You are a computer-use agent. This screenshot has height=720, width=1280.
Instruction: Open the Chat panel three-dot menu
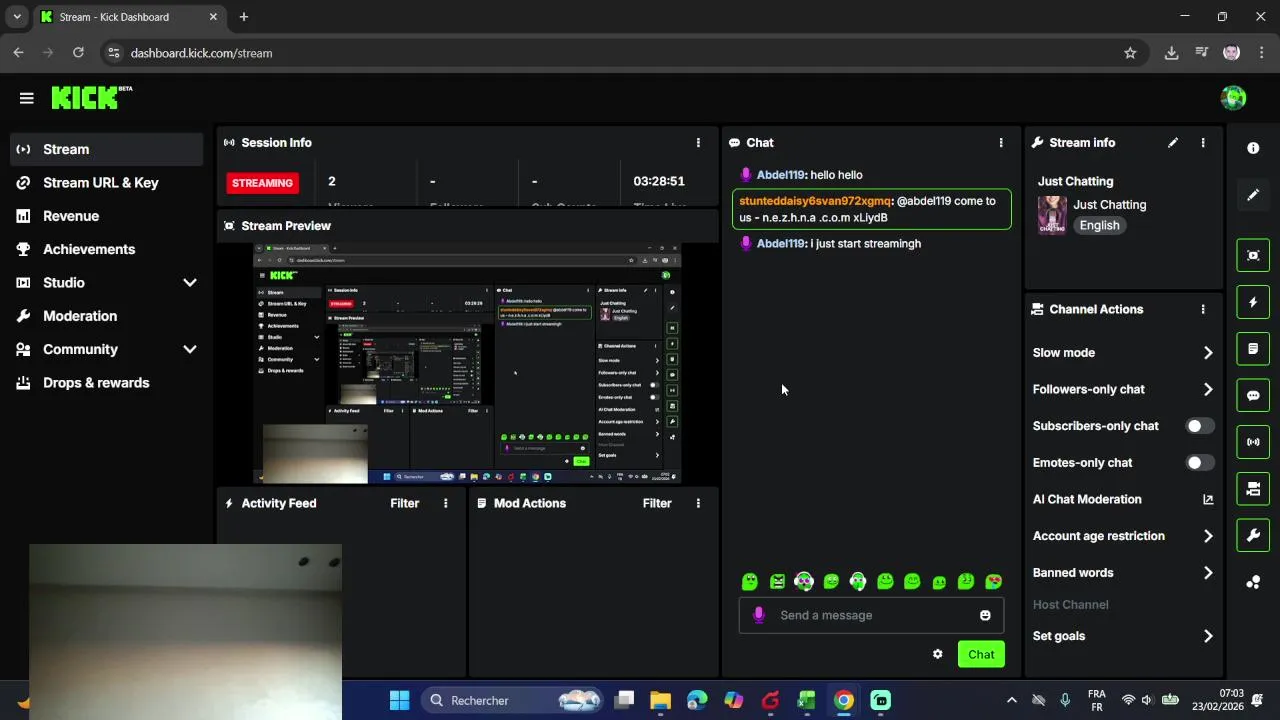point(1001,143)
